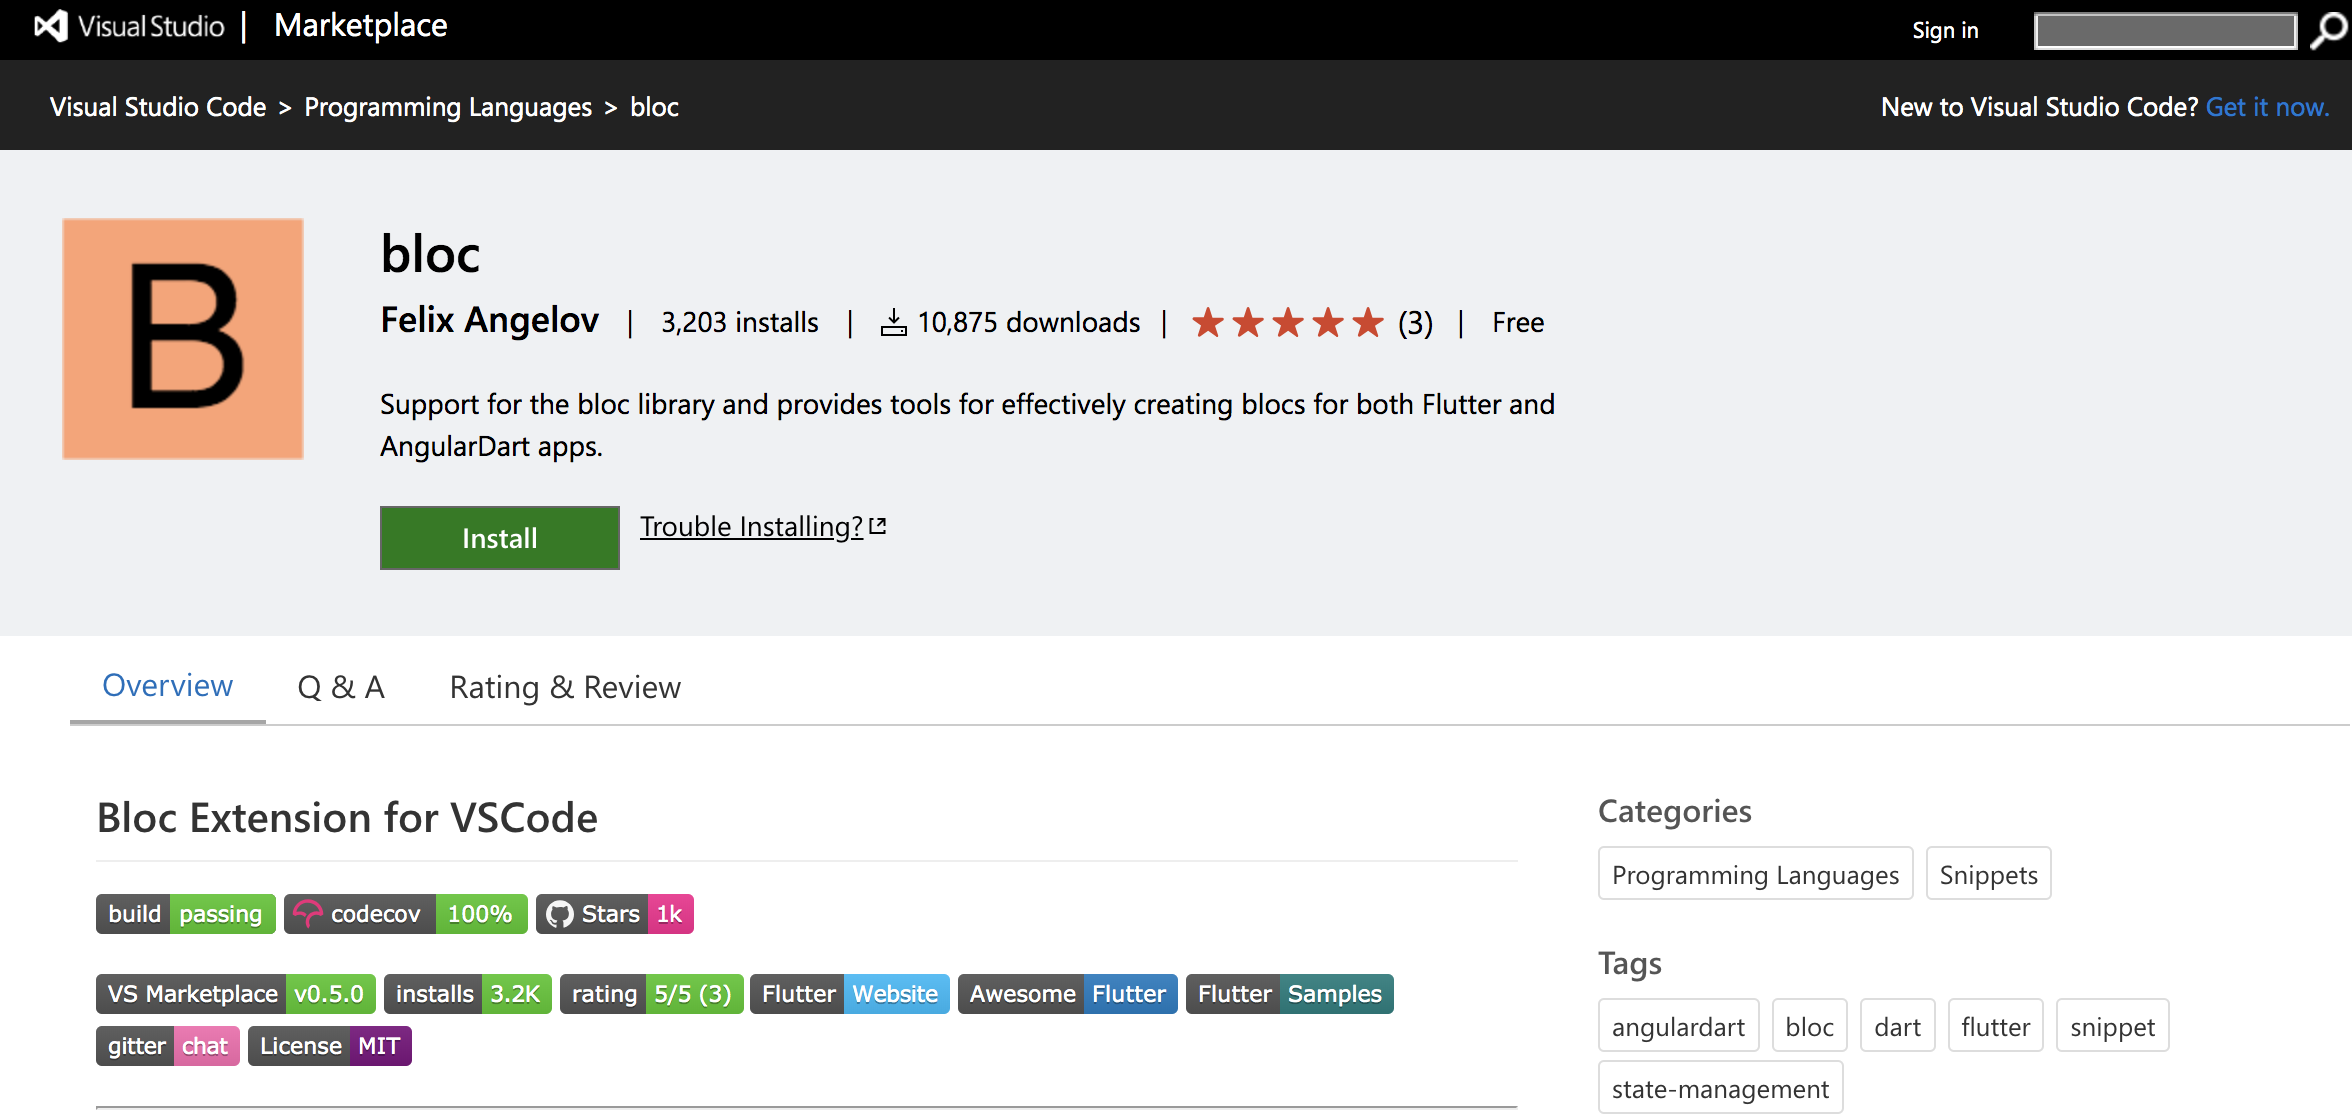Click the bloc extension title
The width and height of the screenshot is (2352, 1120).
(430, 253)
